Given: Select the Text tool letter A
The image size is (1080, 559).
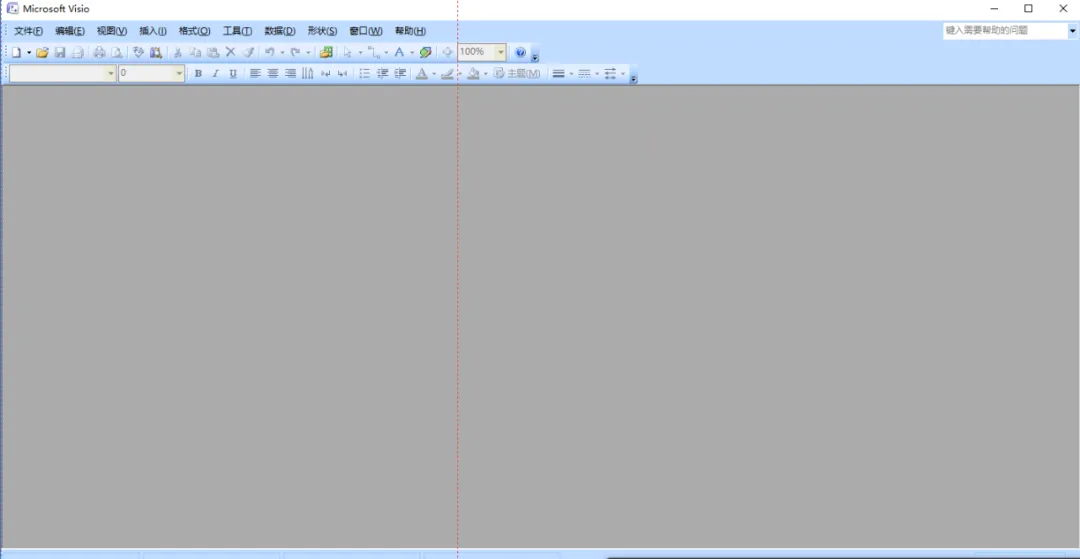Looking at the screenshot, I should pos(399,52).
